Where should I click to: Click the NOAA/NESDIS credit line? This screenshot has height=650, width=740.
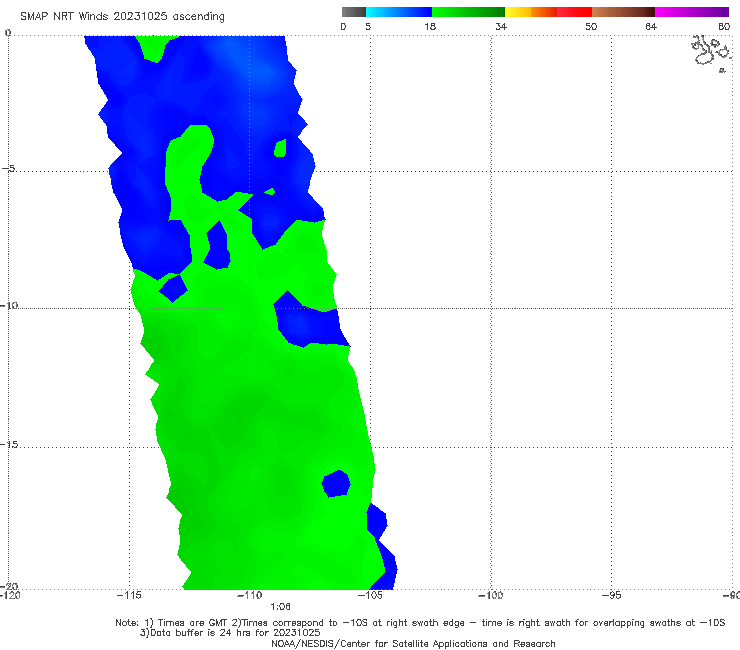(413, 643)
